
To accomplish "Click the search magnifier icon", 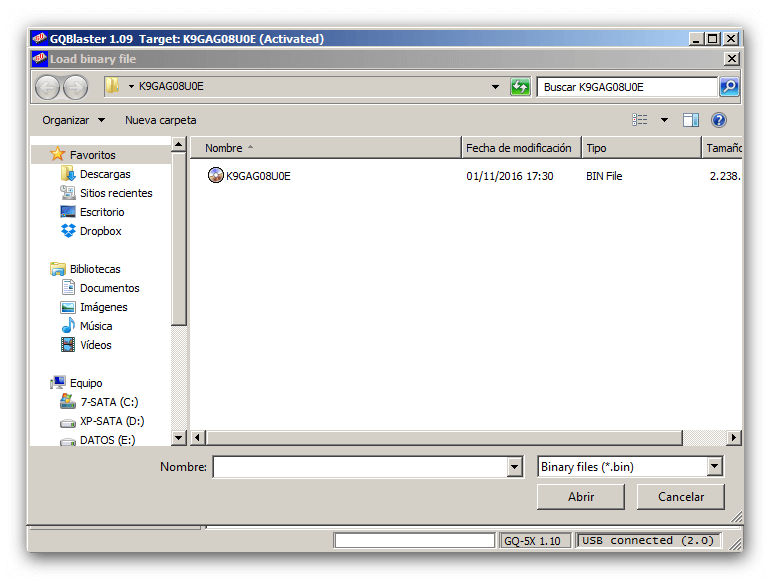I will (x=730, y=87).
